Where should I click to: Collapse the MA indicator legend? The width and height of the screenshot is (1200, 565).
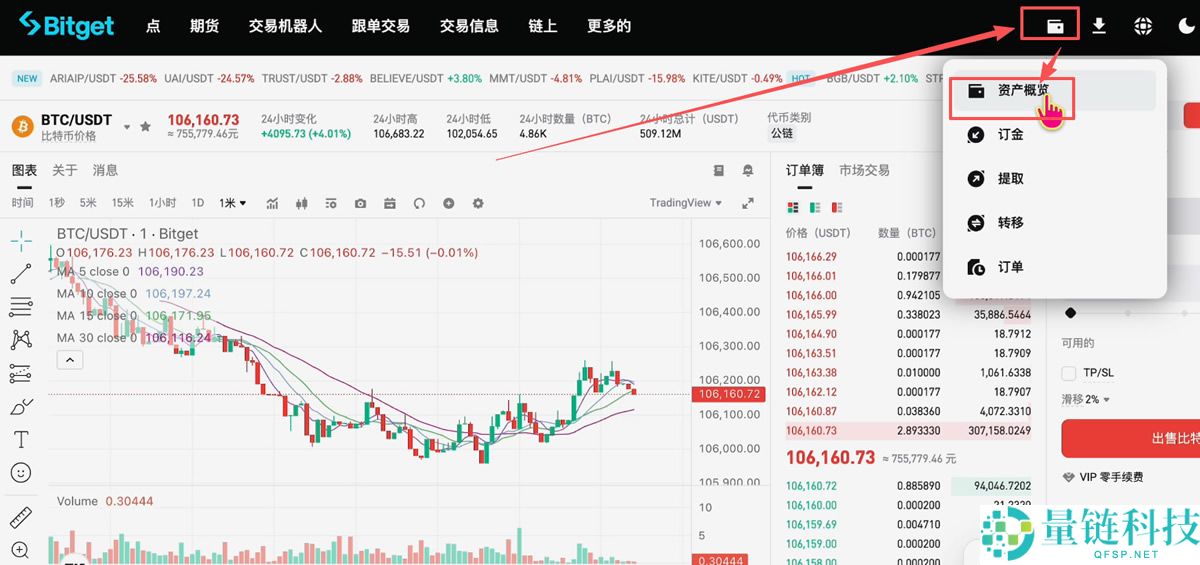tap(69, 360)
